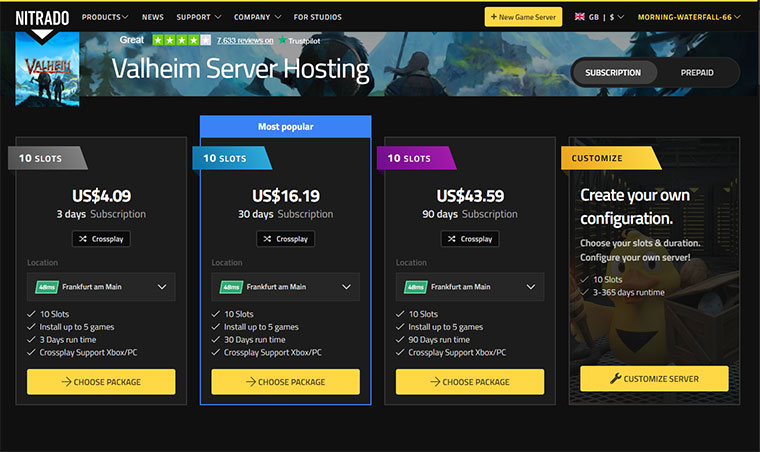Switch to Subscription billing mode
This screenshot has width=760, height=452.
pyautogui.click(x=613, y=73)
